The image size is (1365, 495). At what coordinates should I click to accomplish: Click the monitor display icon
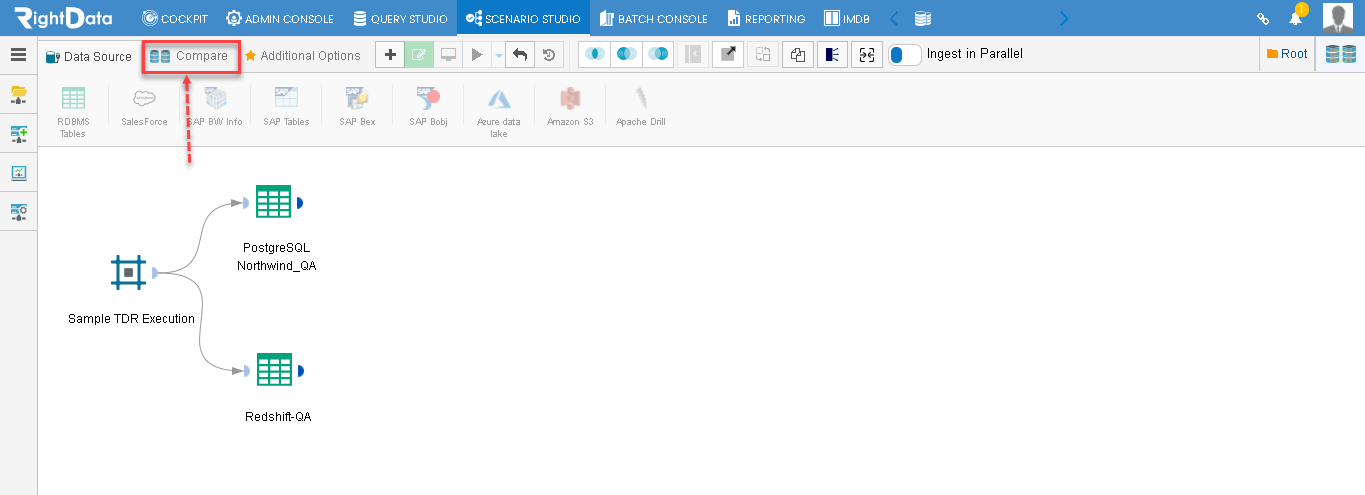449,55
